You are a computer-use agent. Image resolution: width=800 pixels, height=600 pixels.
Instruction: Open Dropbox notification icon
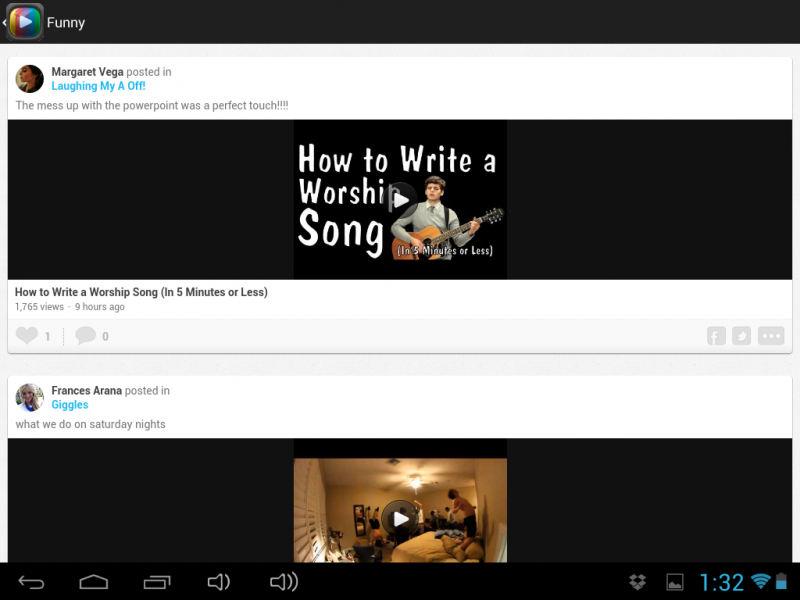click(x=638, y=582)
